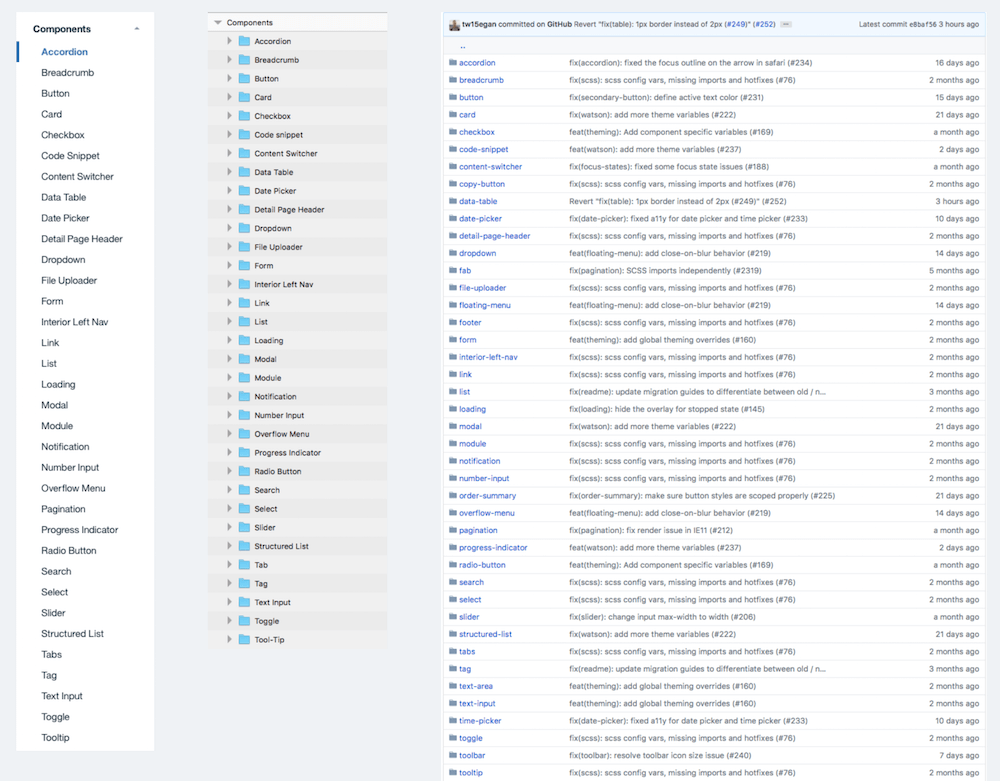Open the breadcrumb folder link on GitHub
The image size is (1000, 781).
click(x=482, y=80)
